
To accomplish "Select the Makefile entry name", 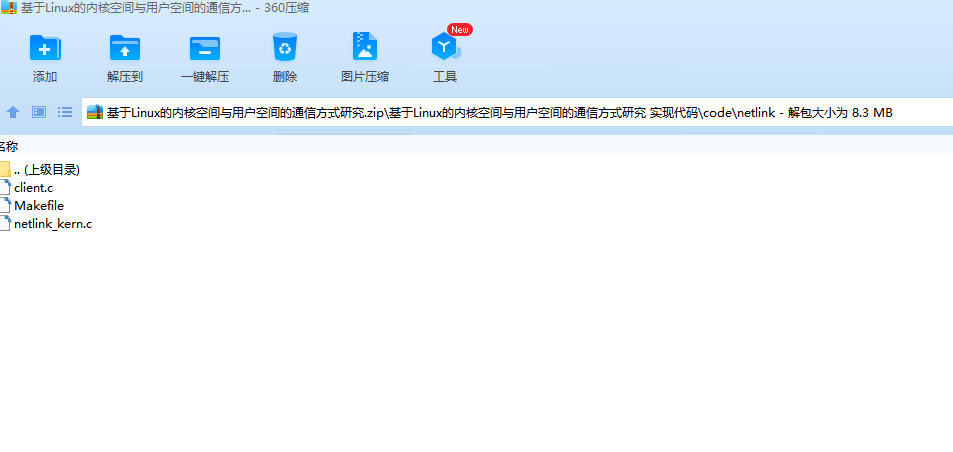I will [x=39, y=206].
